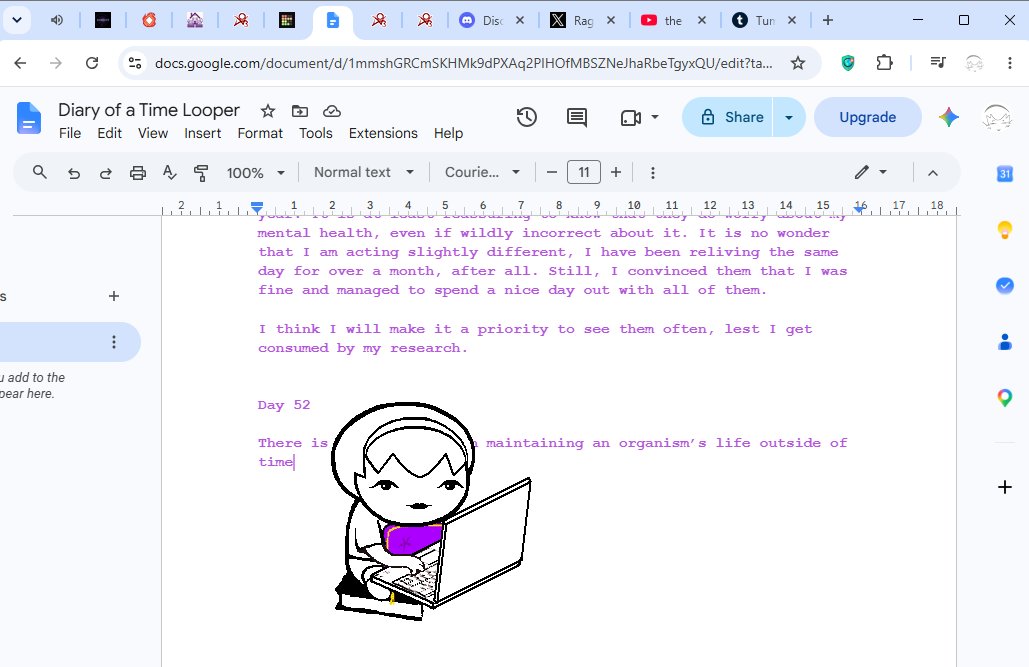
Task: Open Gemini sparkle assistant icon
Action: point(948,118)
